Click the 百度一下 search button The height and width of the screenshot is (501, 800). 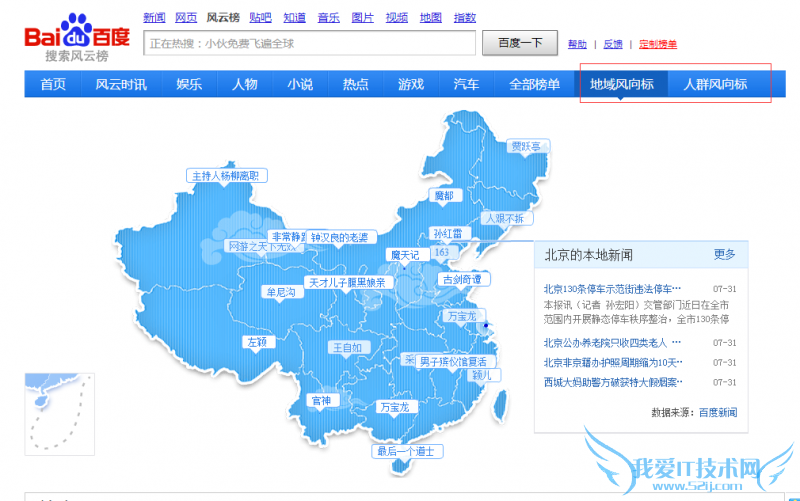[x=520, y=43]
